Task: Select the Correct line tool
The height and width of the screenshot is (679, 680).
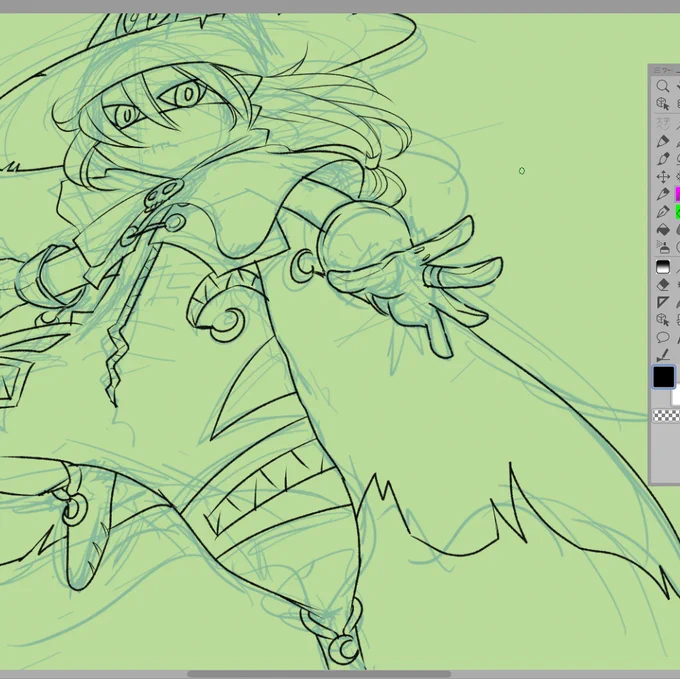Action: (x=662, y=355)
